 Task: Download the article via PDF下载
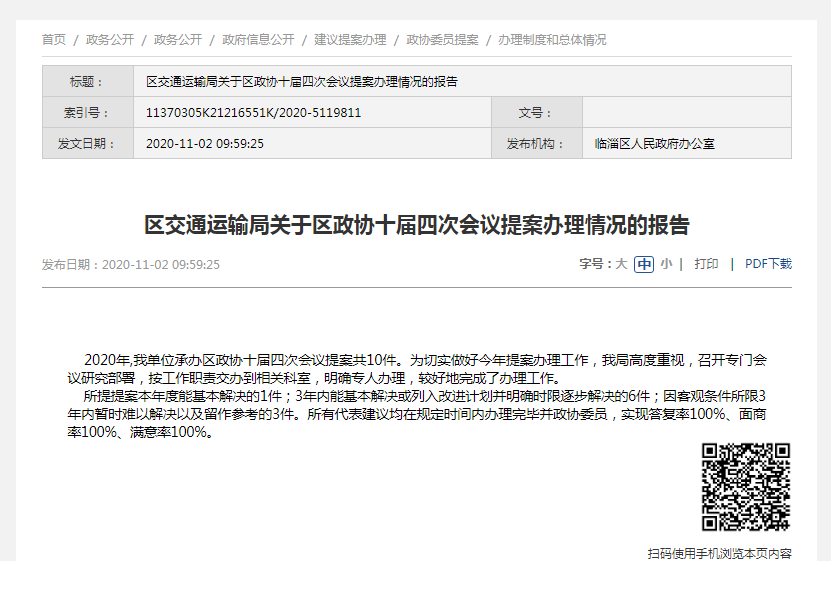(x=768, y=264)
